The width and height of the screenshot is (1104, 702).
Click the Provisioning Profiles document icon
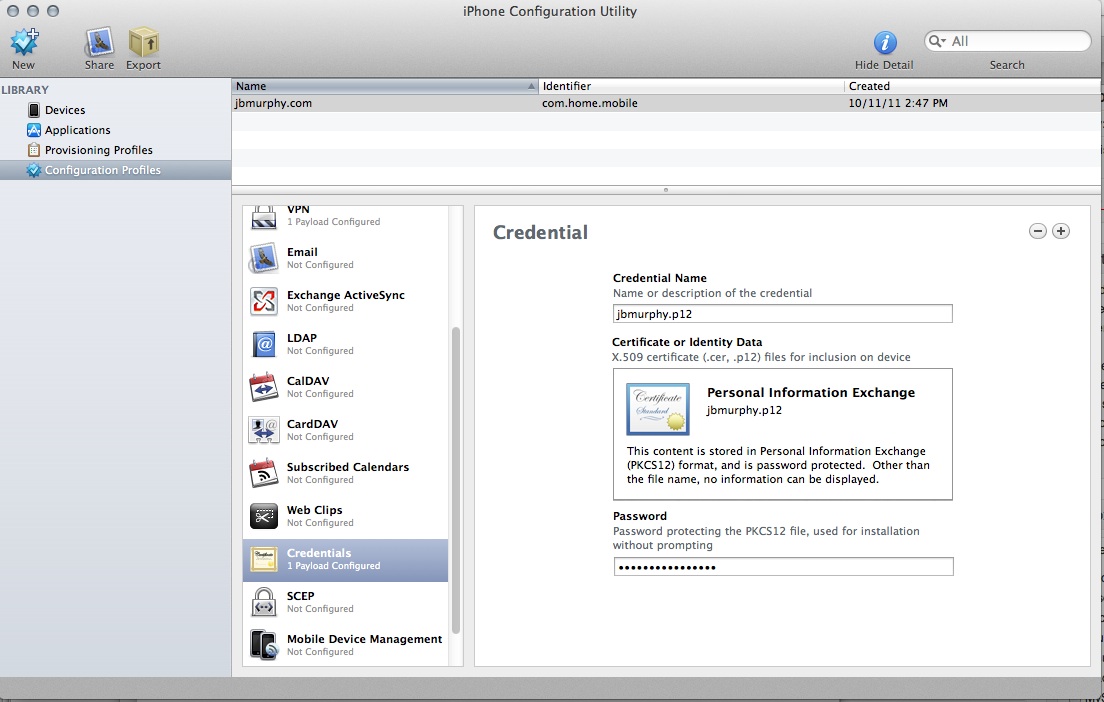pyautogui.click(x=34, y=150)
